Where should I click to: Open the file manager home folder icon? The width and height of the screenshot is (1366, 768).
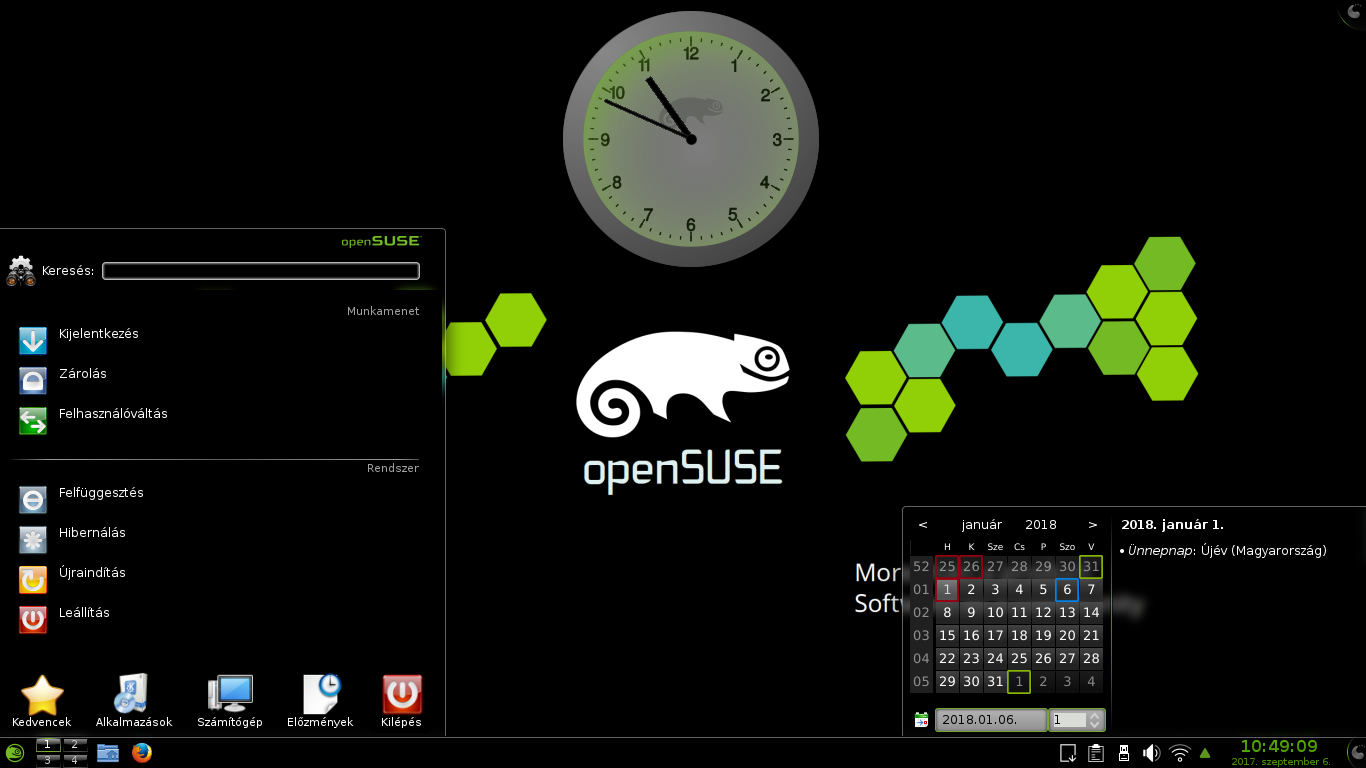(108, 753)
